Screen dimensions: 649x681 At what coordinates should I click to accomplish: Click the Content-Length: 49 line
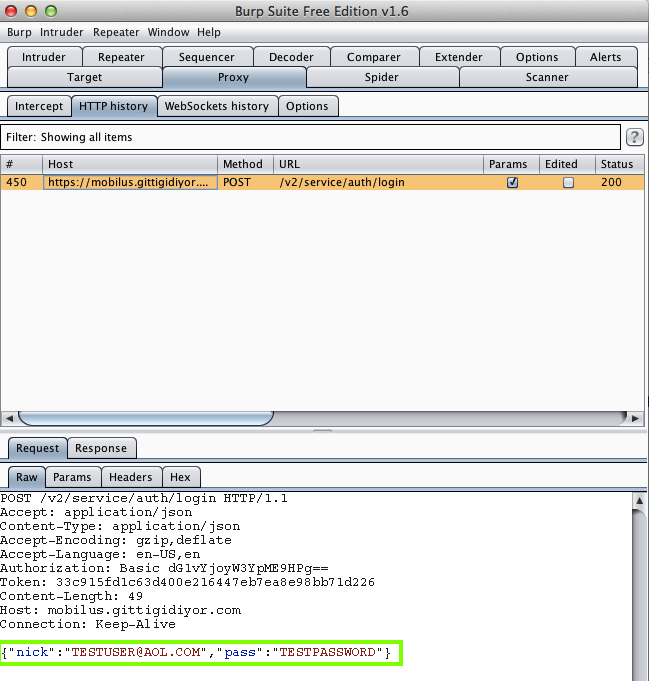click(71, 596)
